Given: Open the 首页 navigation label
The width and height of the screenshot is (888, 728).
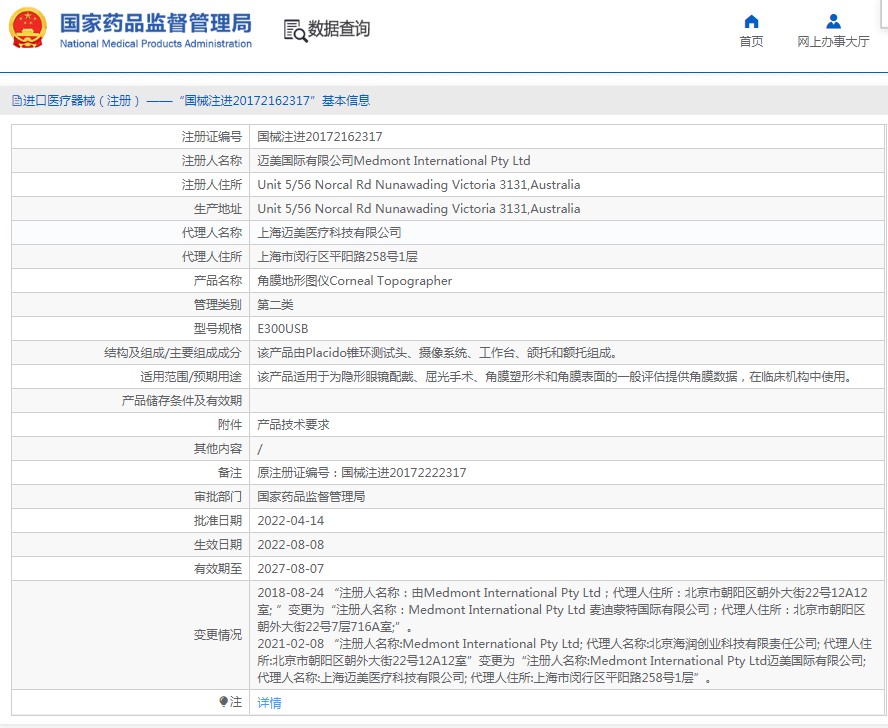Looking at the screenshot, I should tap(751, 42).
